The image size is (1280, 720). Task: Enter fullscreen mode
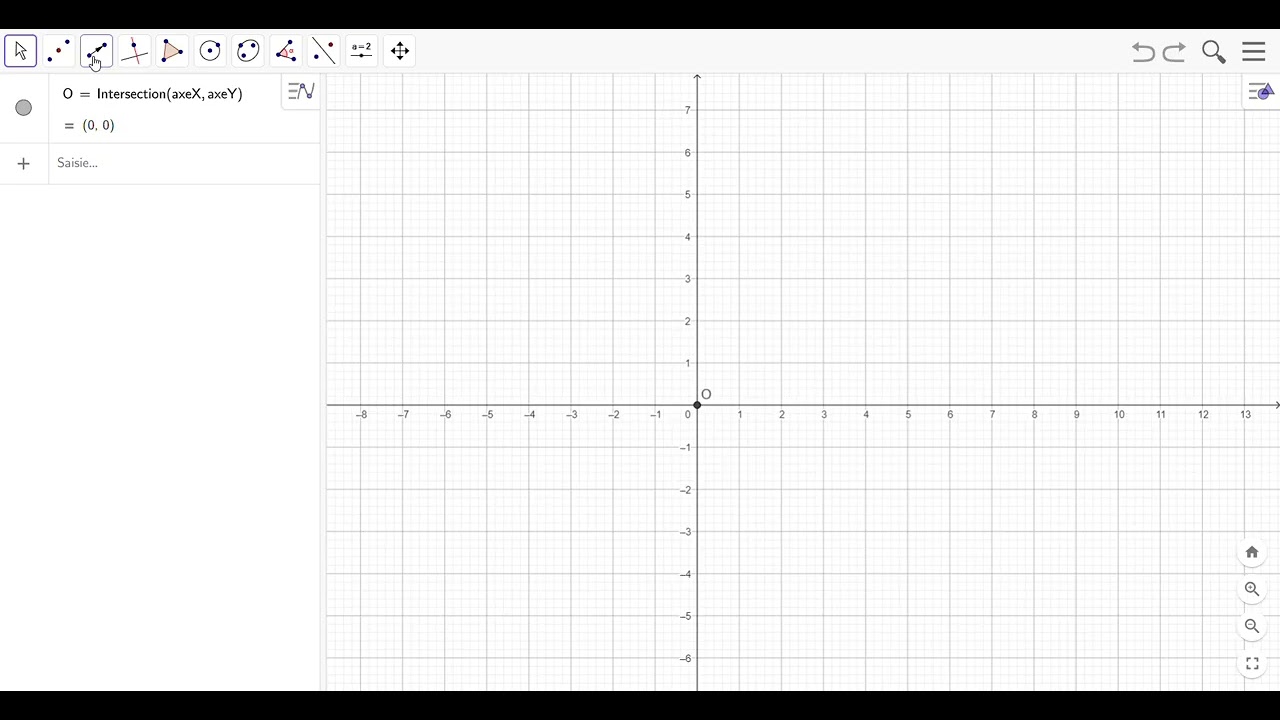pyautogui.click(x=1252, y=663)
